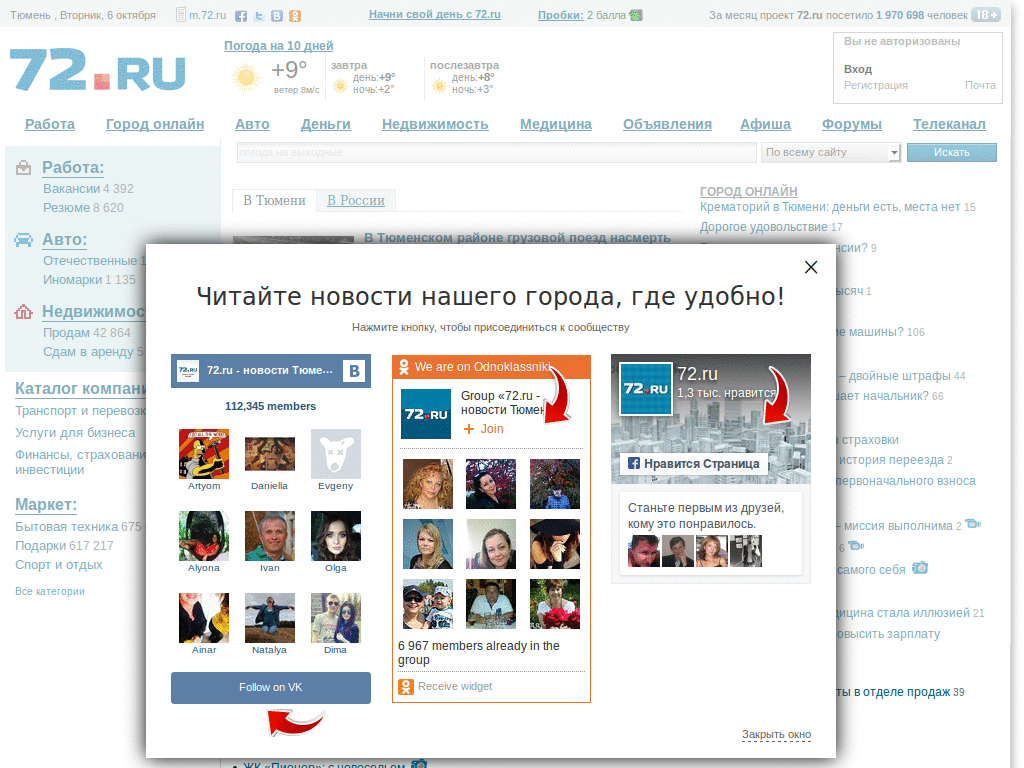Click Регистрация link
The height and width of the screenshot is (768, 1024).
click(875, 86)
